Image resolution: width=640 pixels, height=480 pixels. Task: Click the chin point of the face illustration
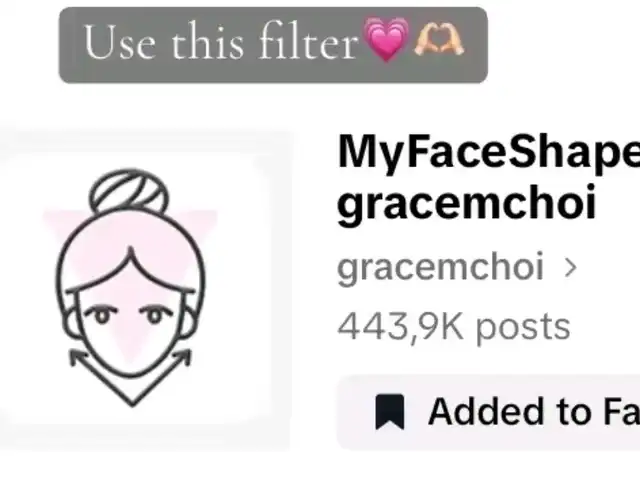[129, 400]
